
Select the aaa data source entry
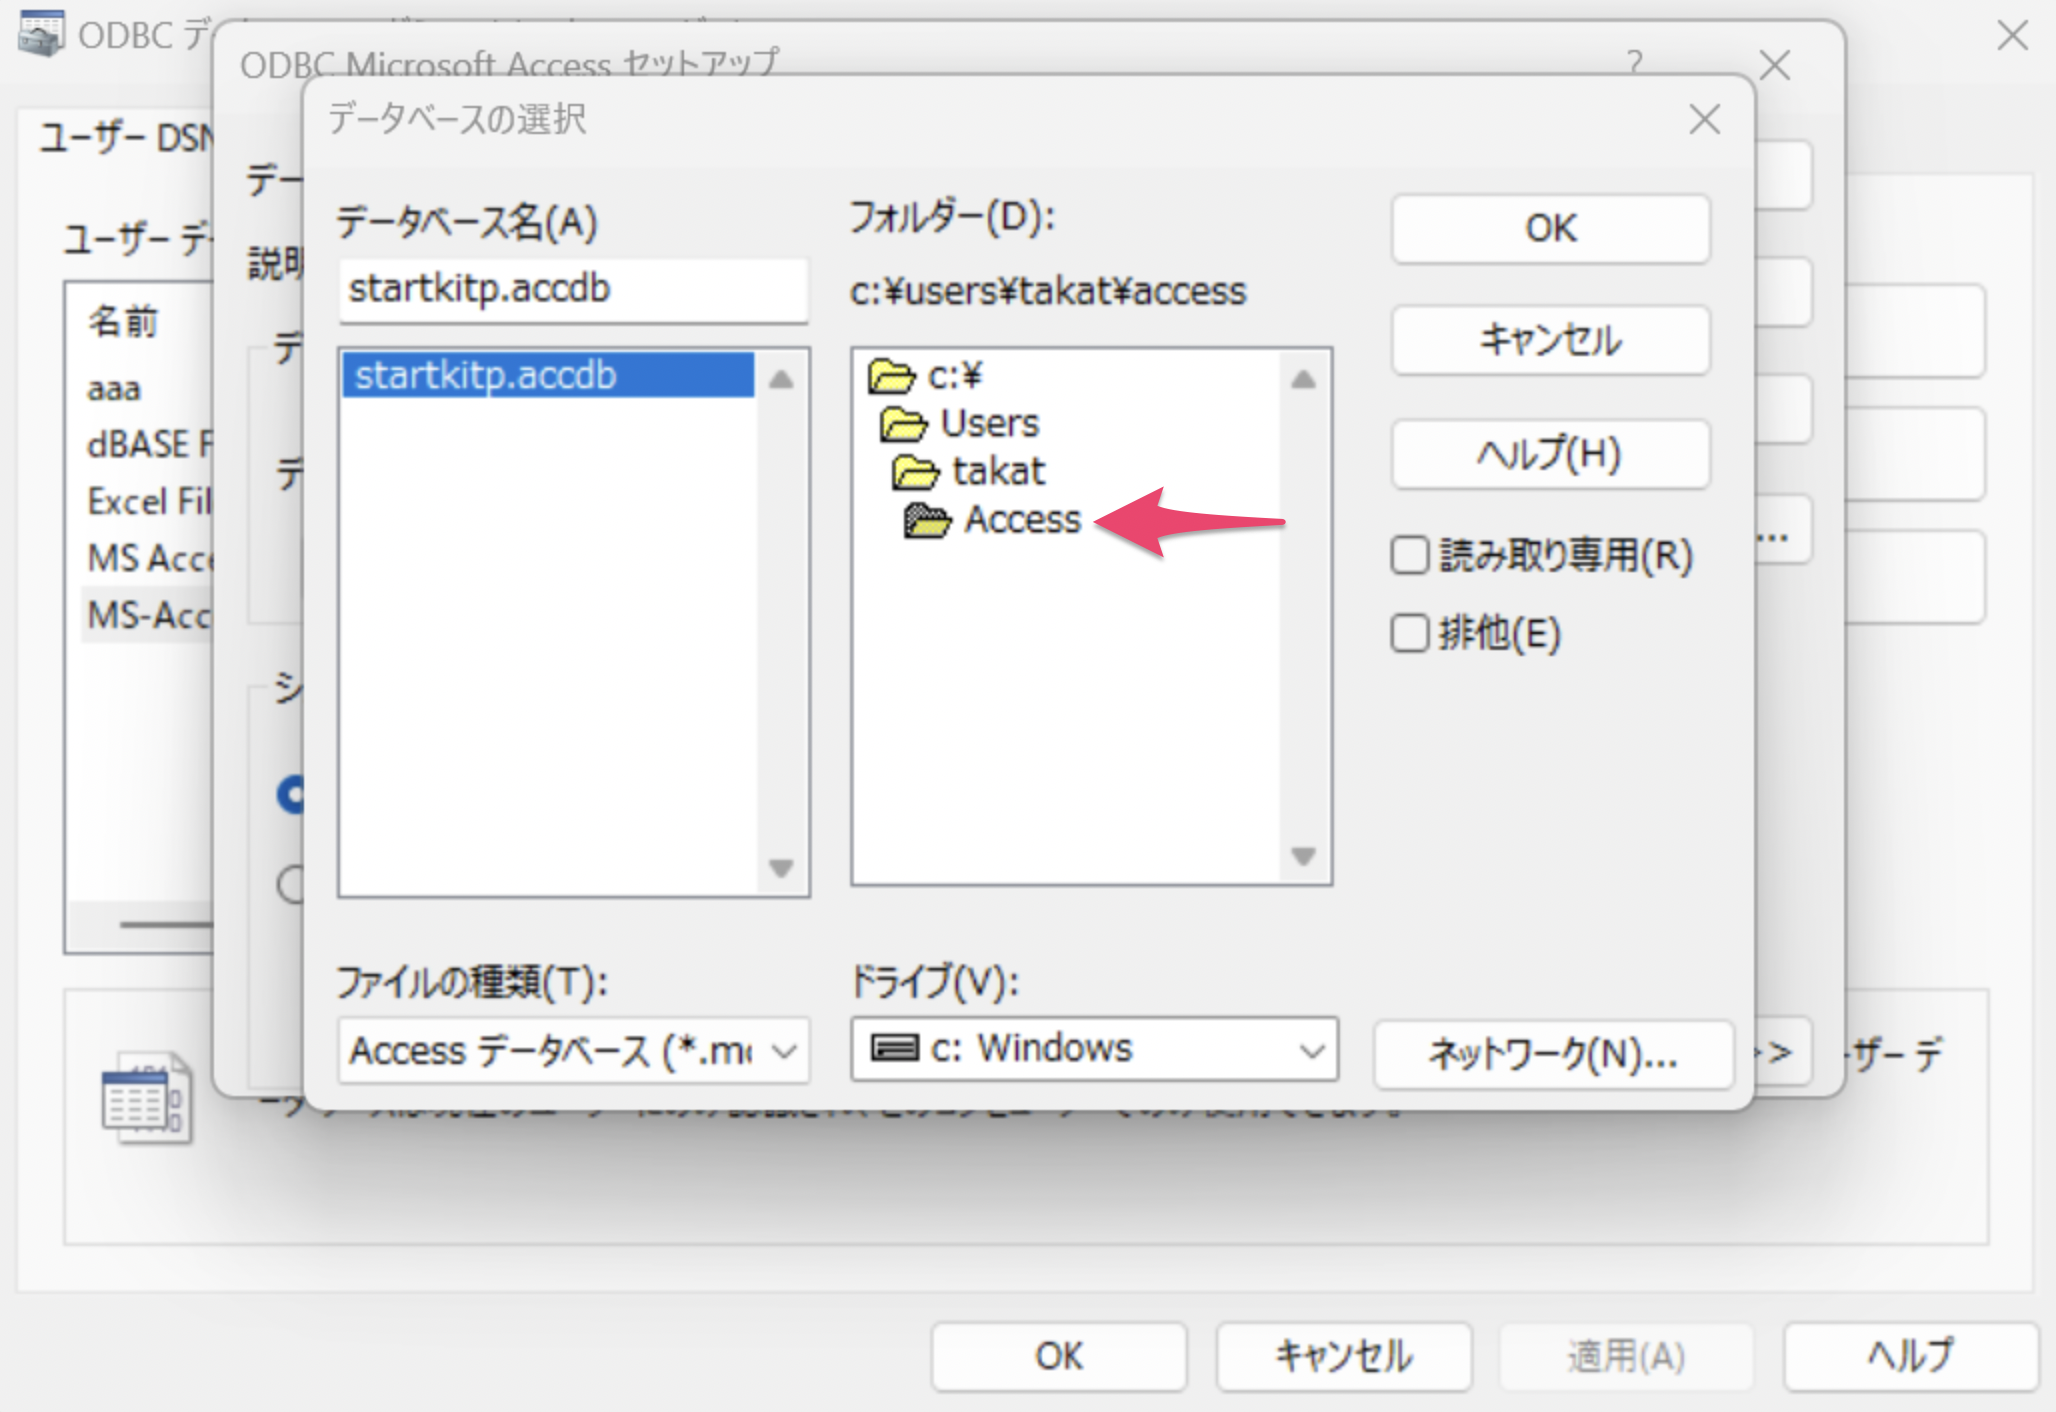(114, 388)
